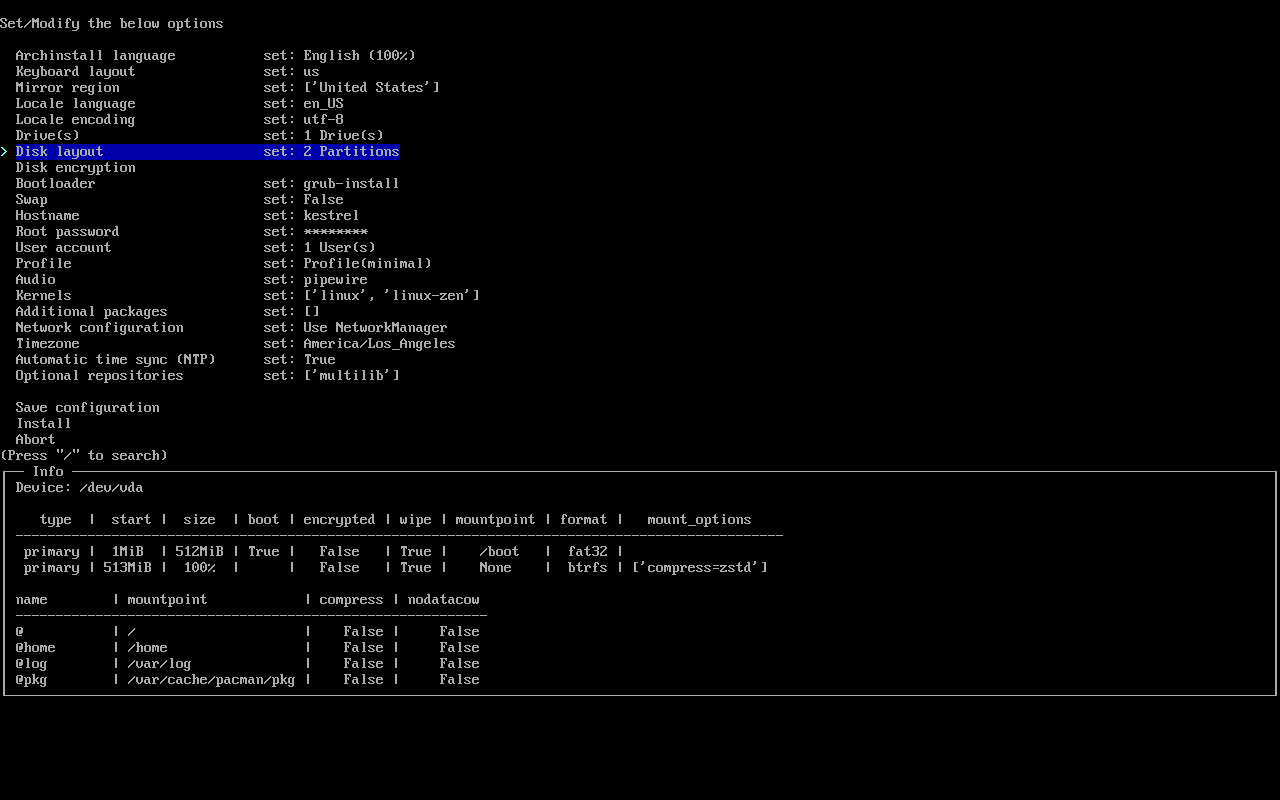Click the 'pipewire' audio value
The width and height of the screenshot is (1280, 800).
tap(336, 280)
